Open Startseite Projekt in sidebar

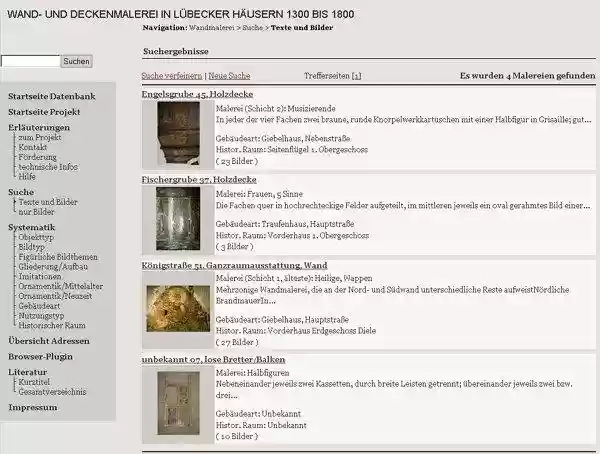pos(44,112)
